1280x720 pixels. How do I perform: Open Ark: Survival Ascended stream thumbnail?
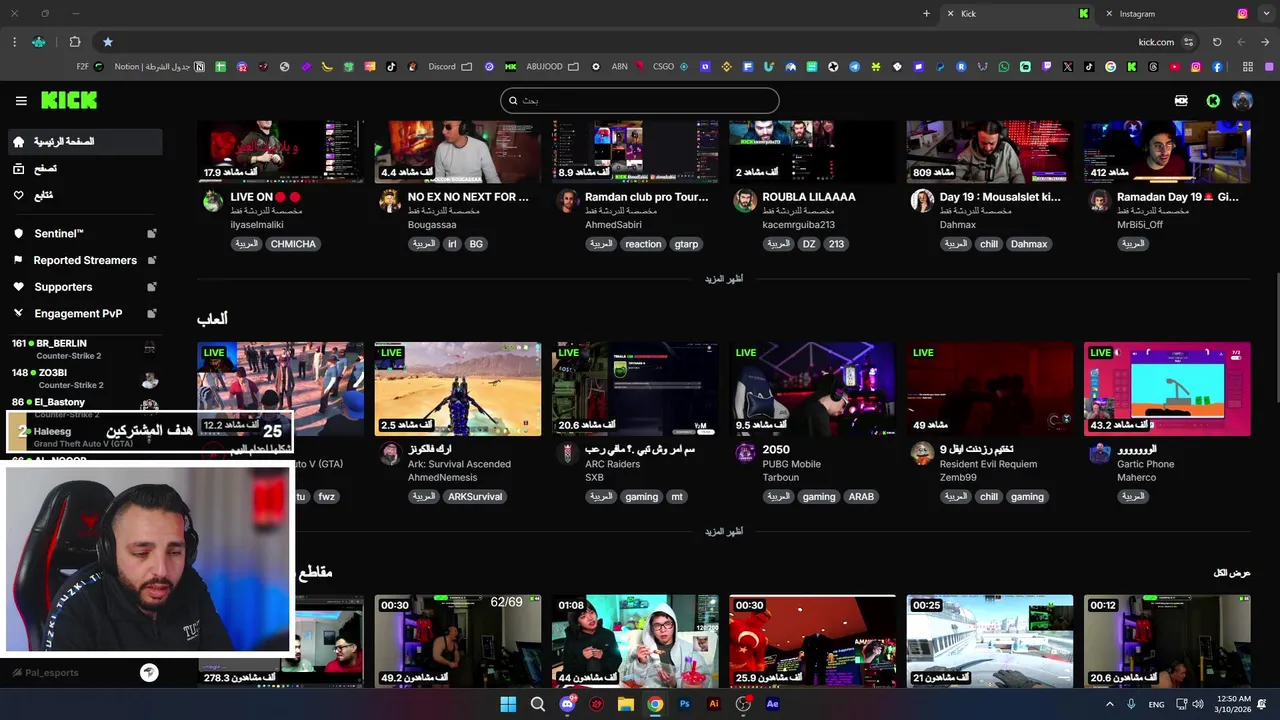[458, 389]
